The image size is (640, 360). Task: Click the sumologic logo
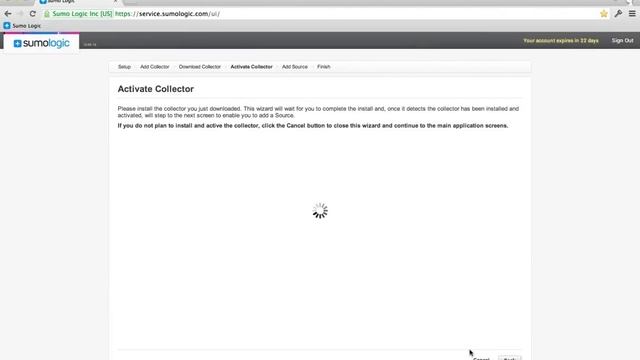(x=41, y=43)
